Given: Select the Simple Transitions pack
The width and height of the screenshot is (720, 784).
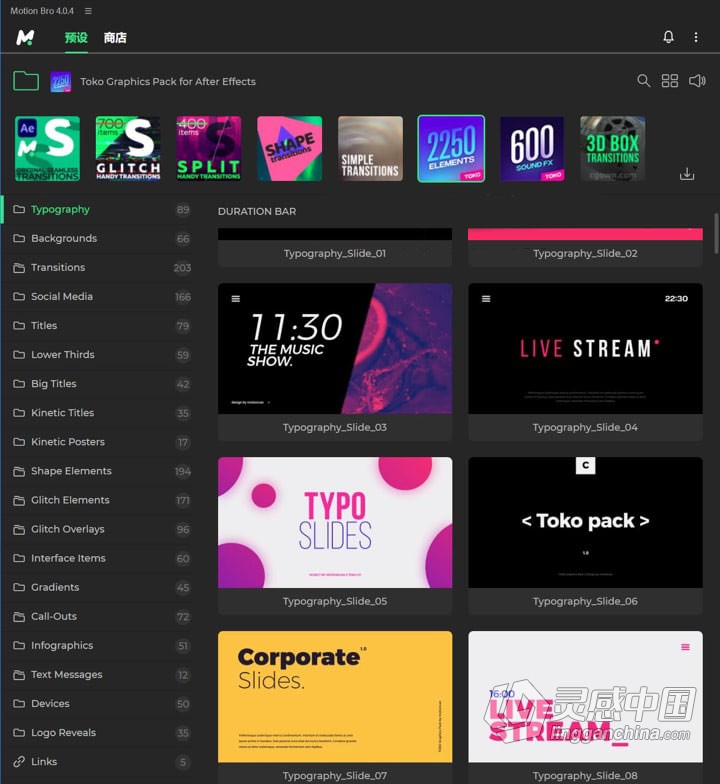Looking at the screenshot, I should pyautogui.click(x=370, y=148).
